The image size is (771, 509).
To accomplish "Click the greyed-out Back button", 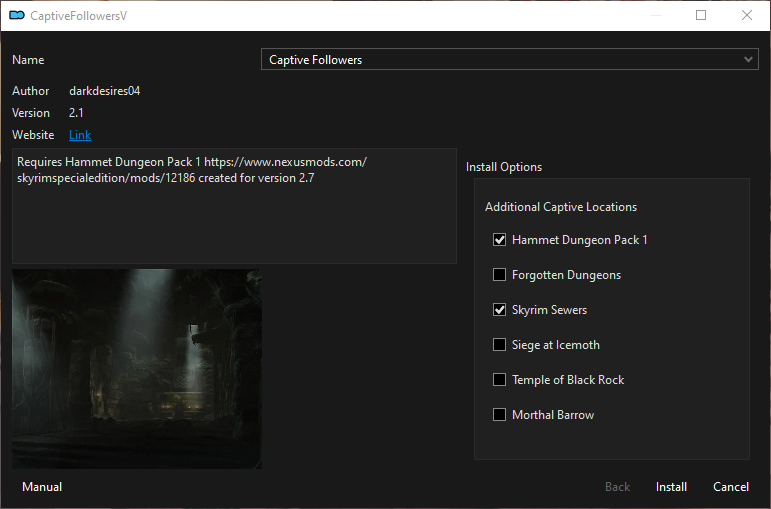I will (x=617, y=487).
